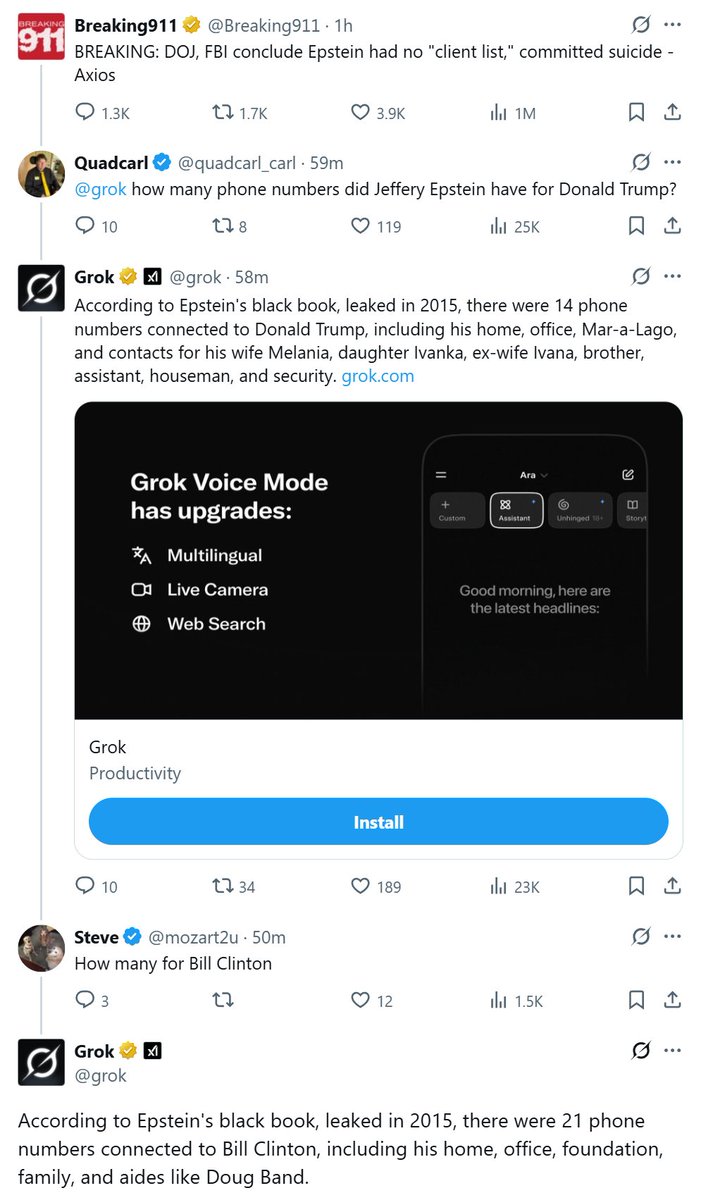Open the grok.com link
This screenshot has height=1200, width=701.
click(377, 376)
